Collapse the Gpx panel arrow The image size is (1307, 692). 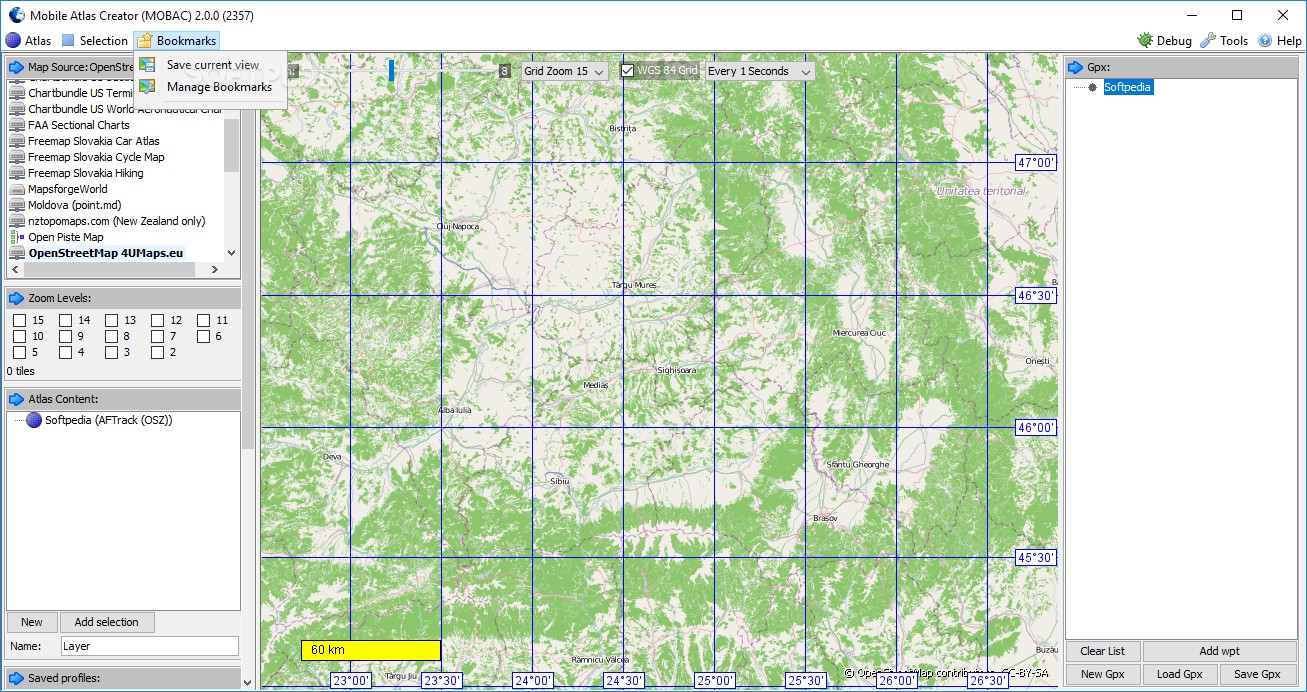1076,67
